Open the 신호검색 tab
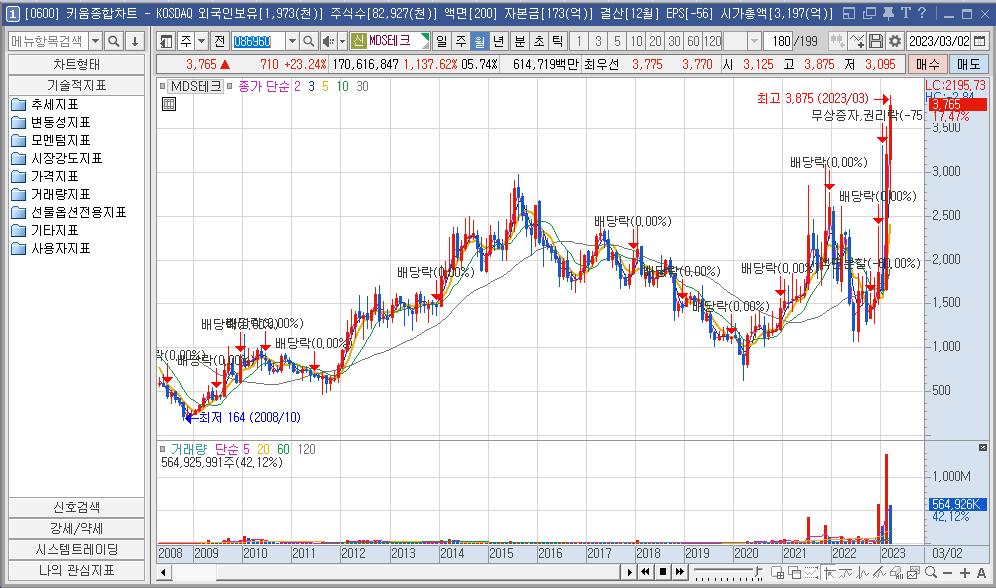The image size is (996, 588). point(76,507)
